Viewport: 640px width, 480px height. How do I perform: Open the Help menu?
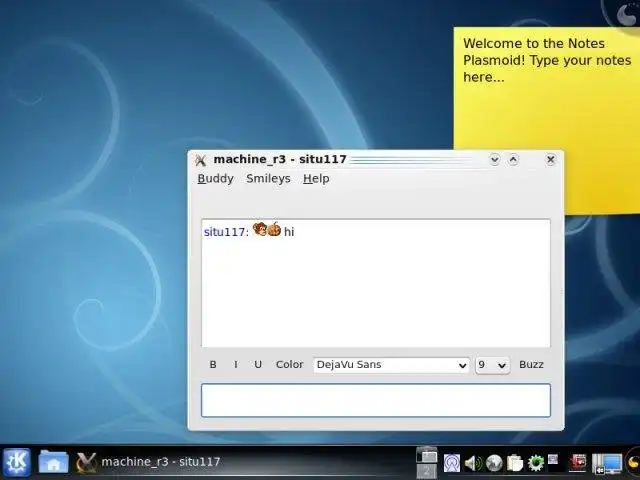pos(316,179)
